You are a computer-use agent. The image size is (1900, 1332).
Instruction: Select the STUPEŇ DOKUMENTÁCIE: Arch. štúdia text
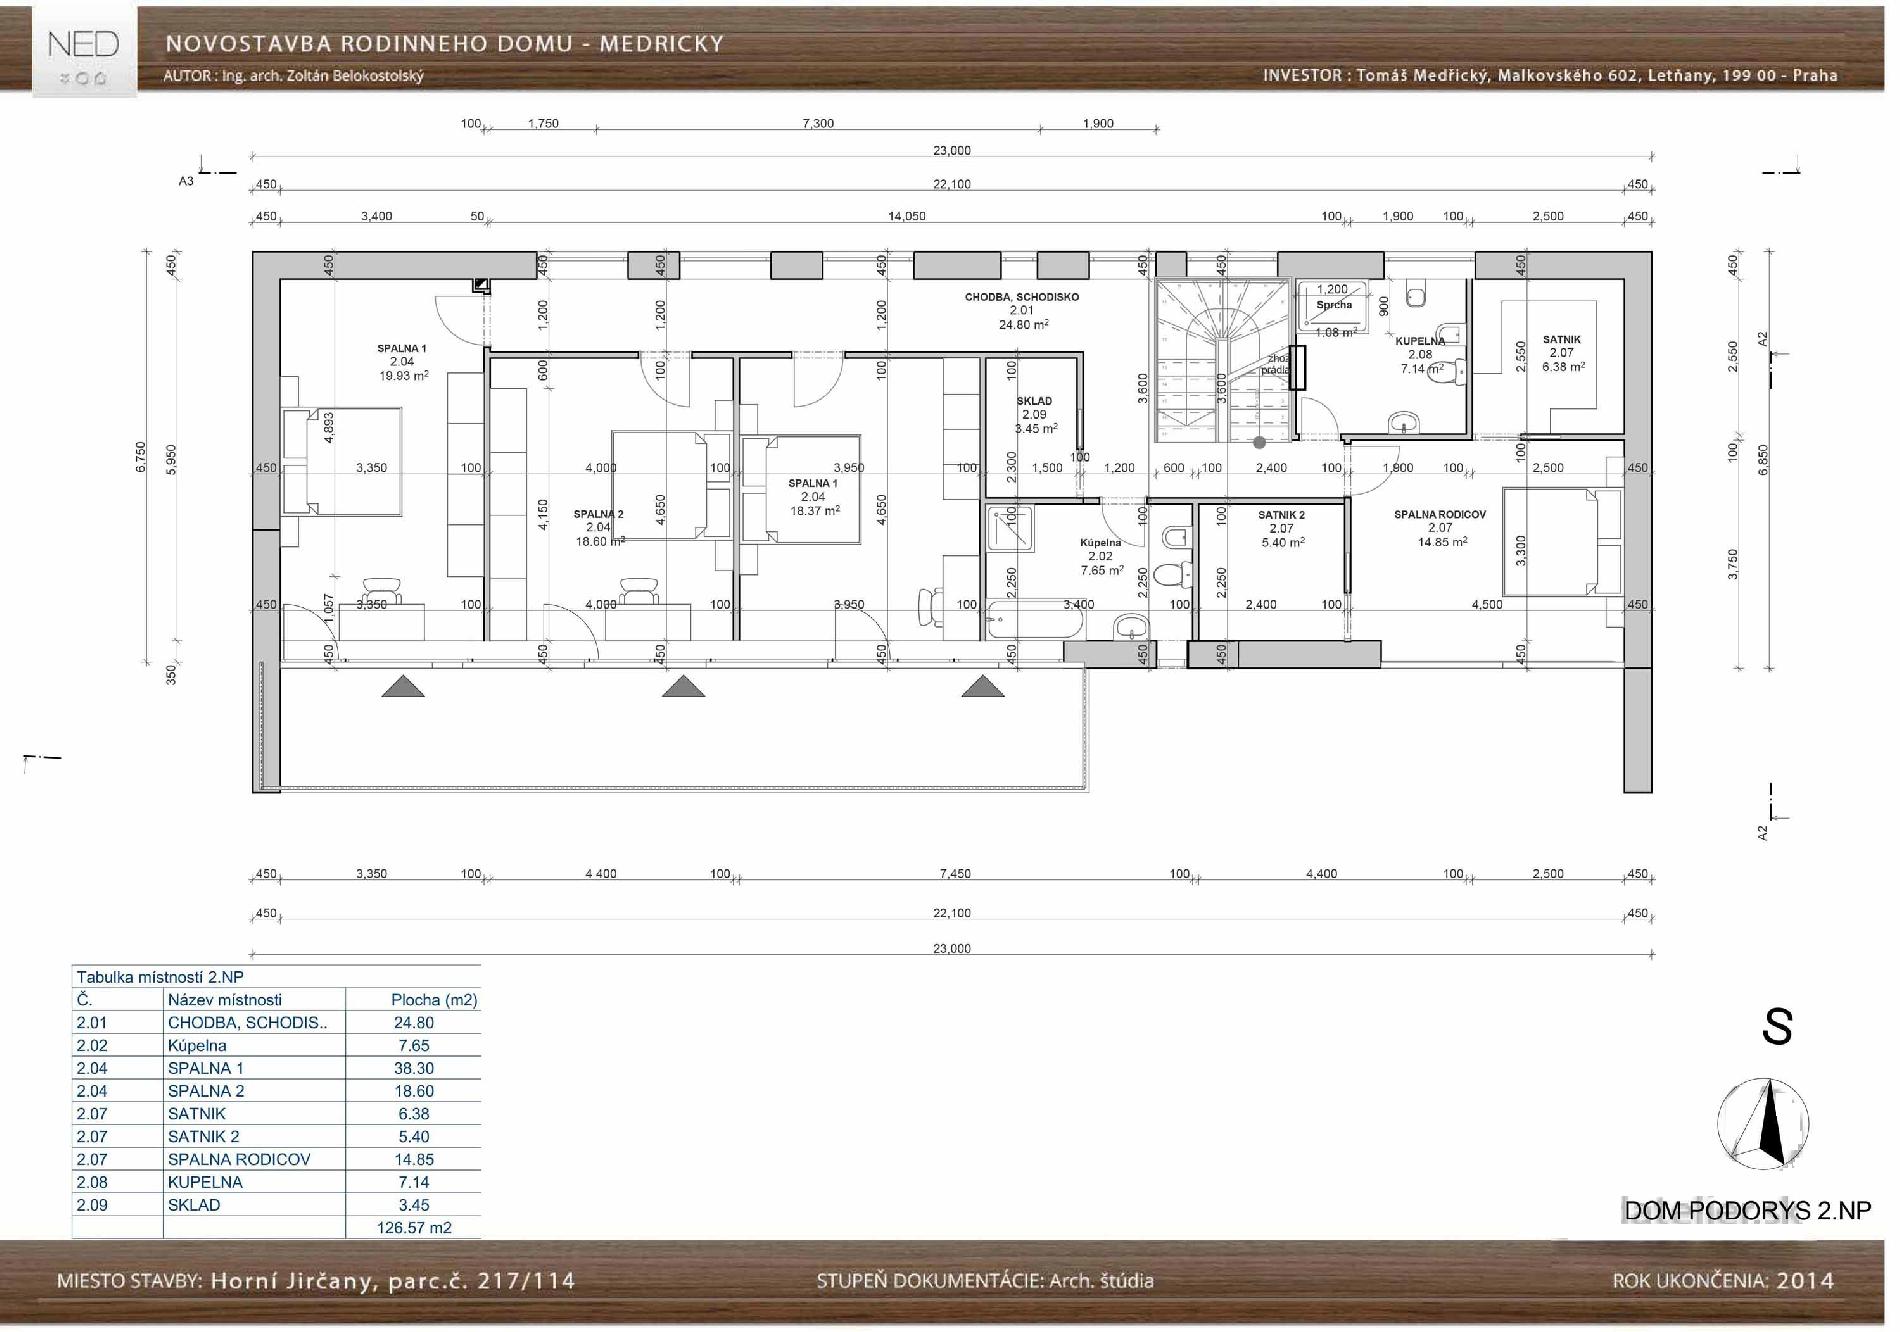[x=985, y=1281]
